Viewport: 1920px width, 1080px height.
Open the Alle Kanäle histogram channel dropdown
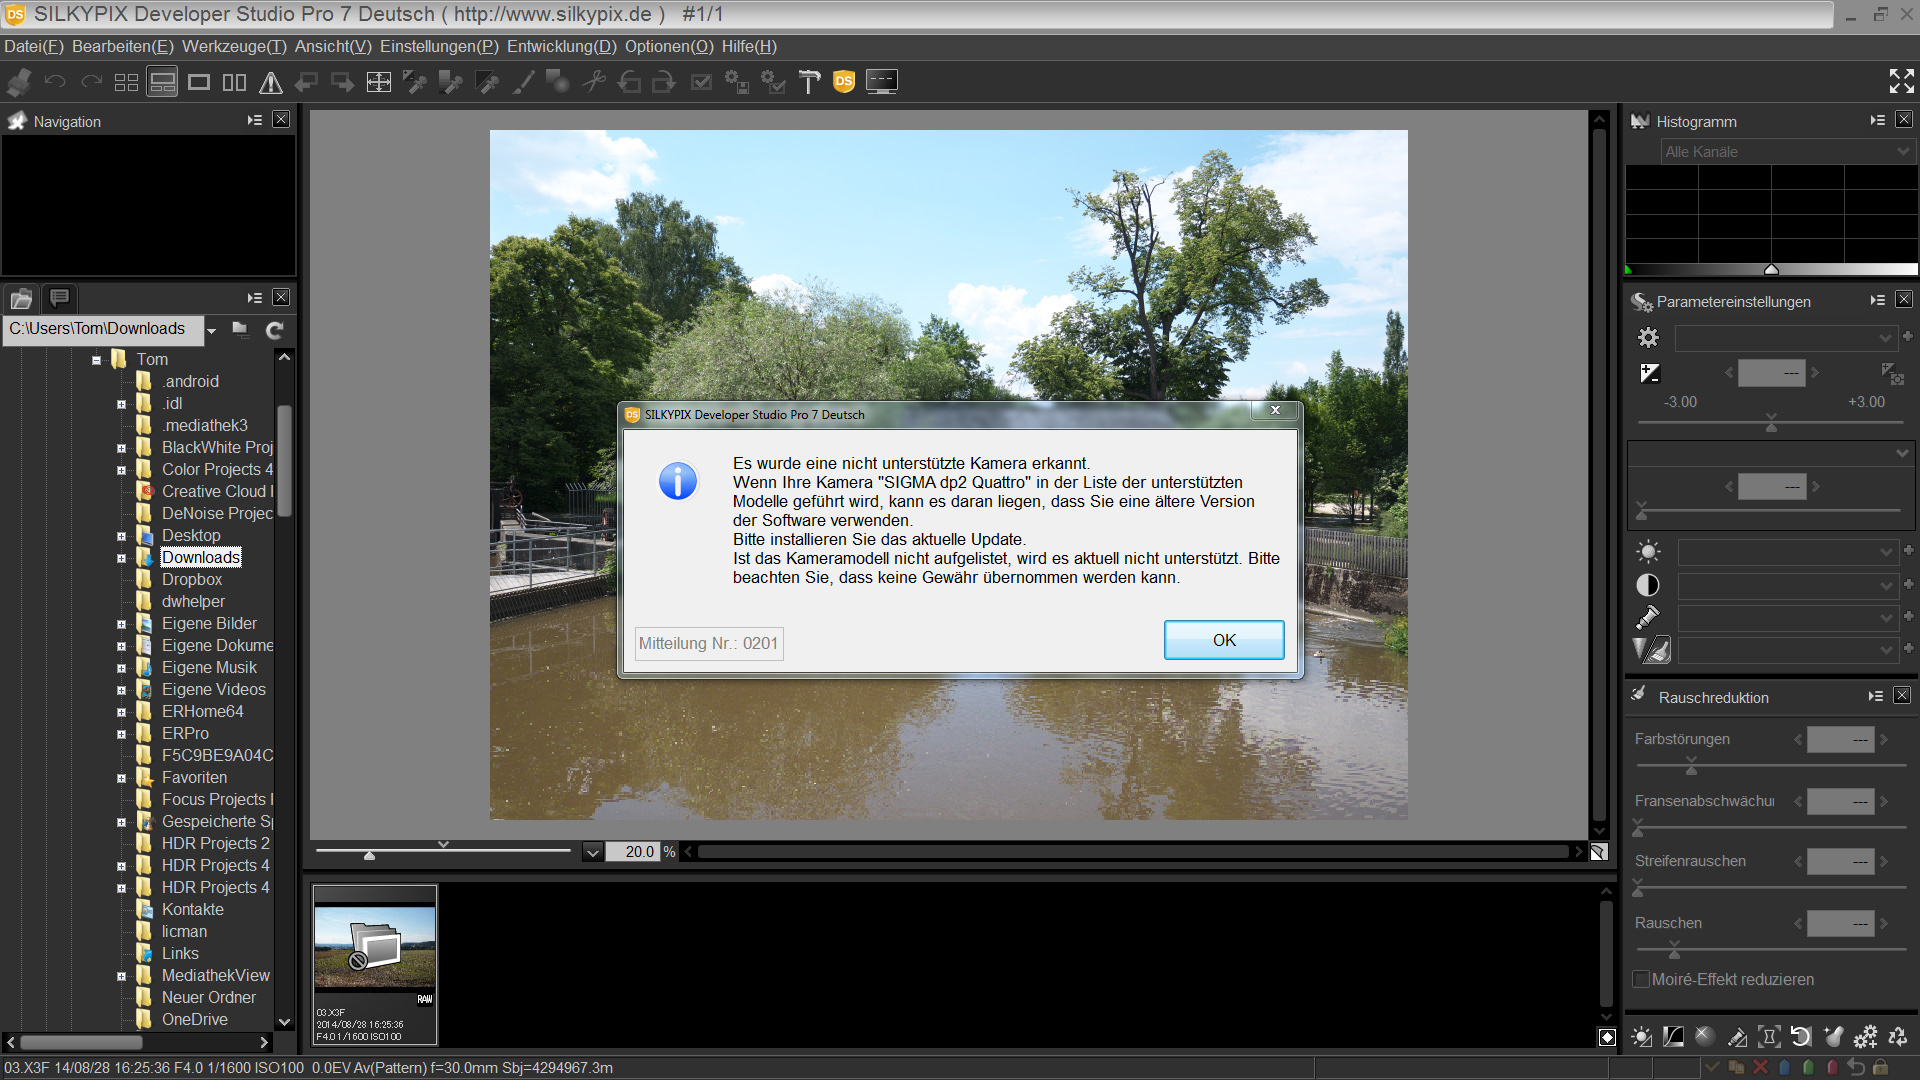pos(1787,152)
